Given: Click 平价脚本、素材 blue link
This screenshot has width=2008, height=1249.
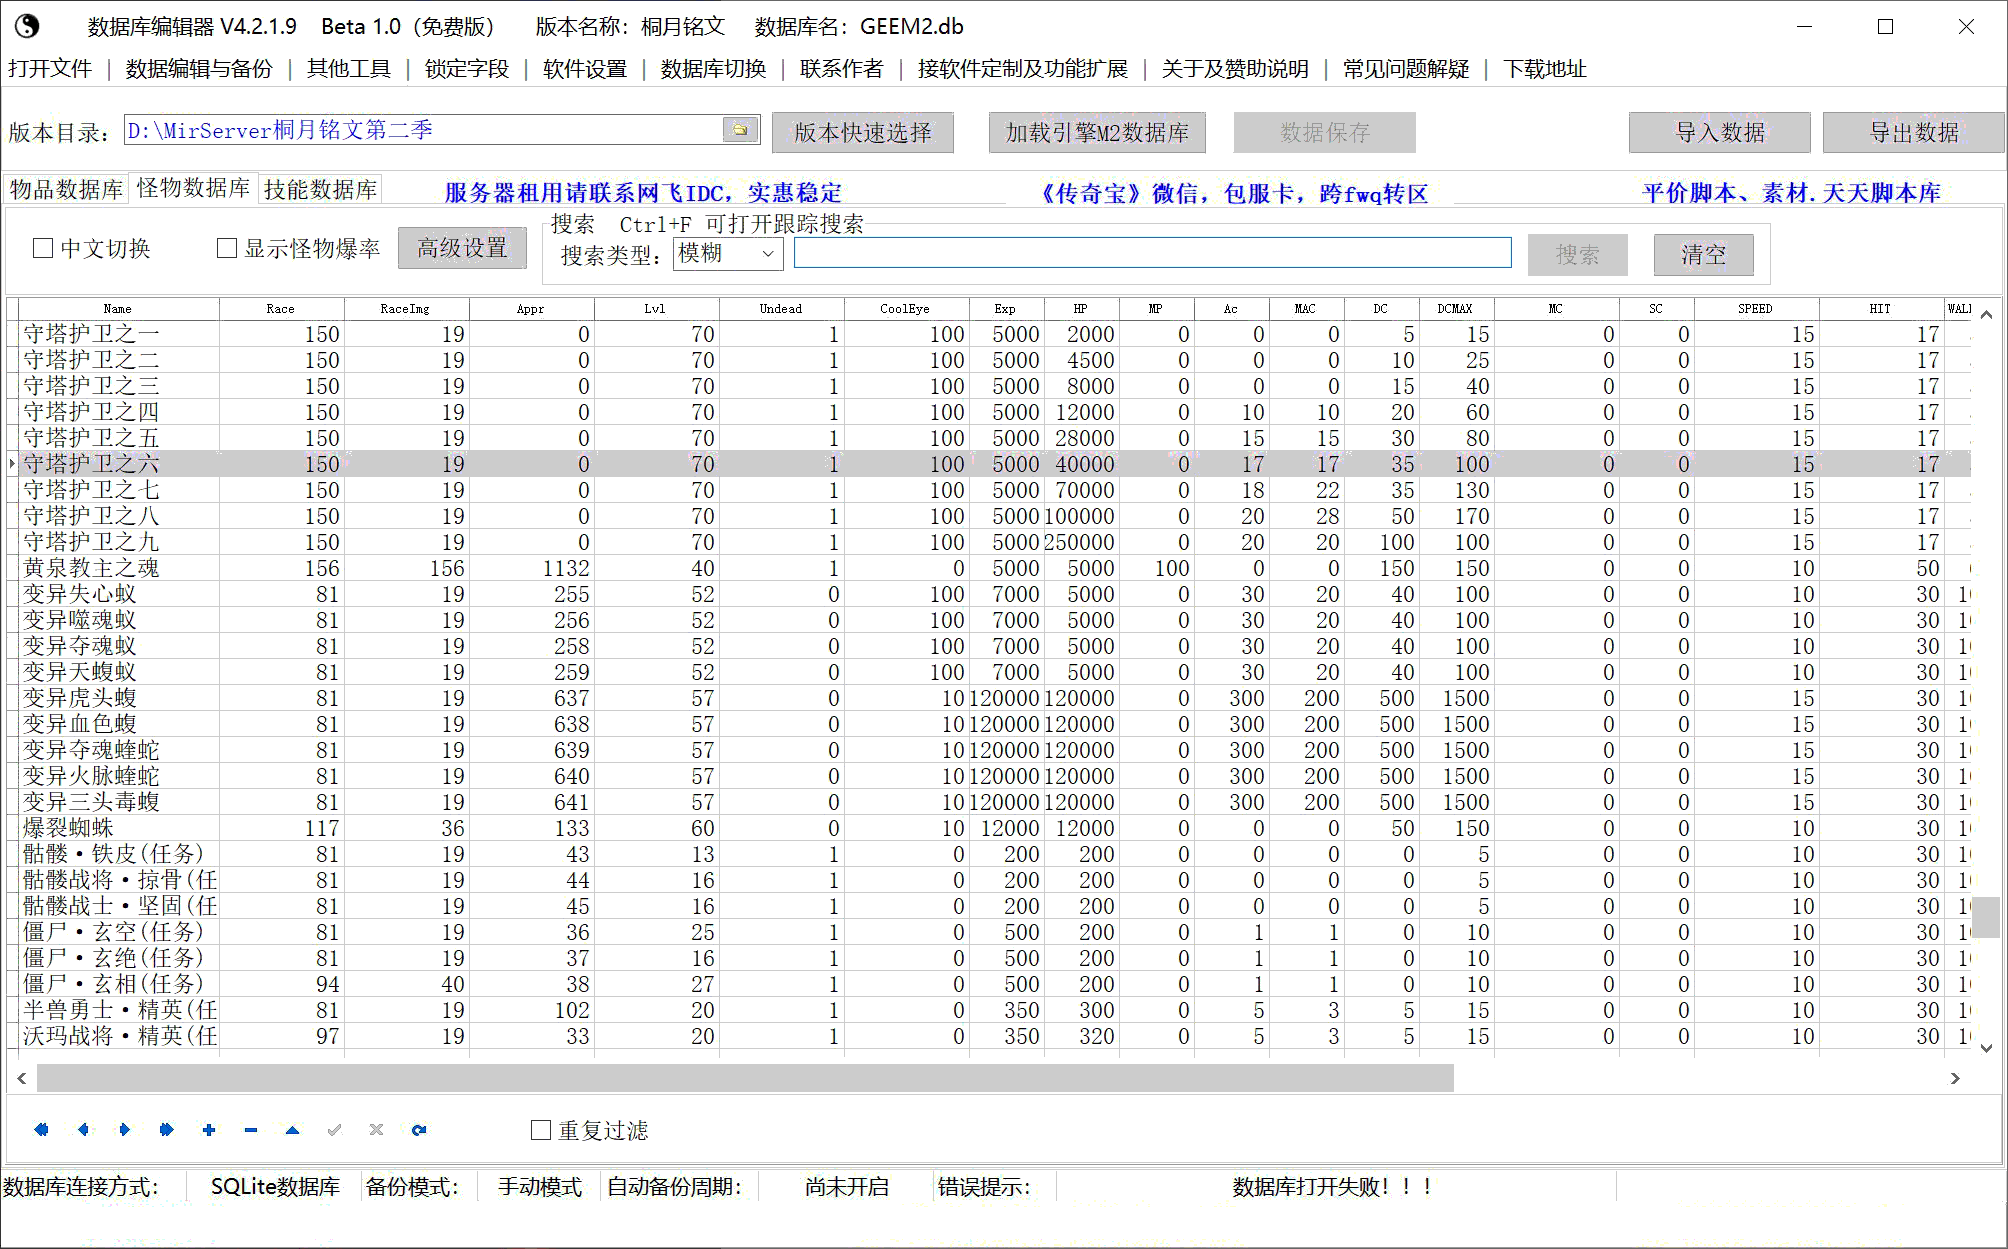Looking at the screenshot, I should tap(1792, 193).
